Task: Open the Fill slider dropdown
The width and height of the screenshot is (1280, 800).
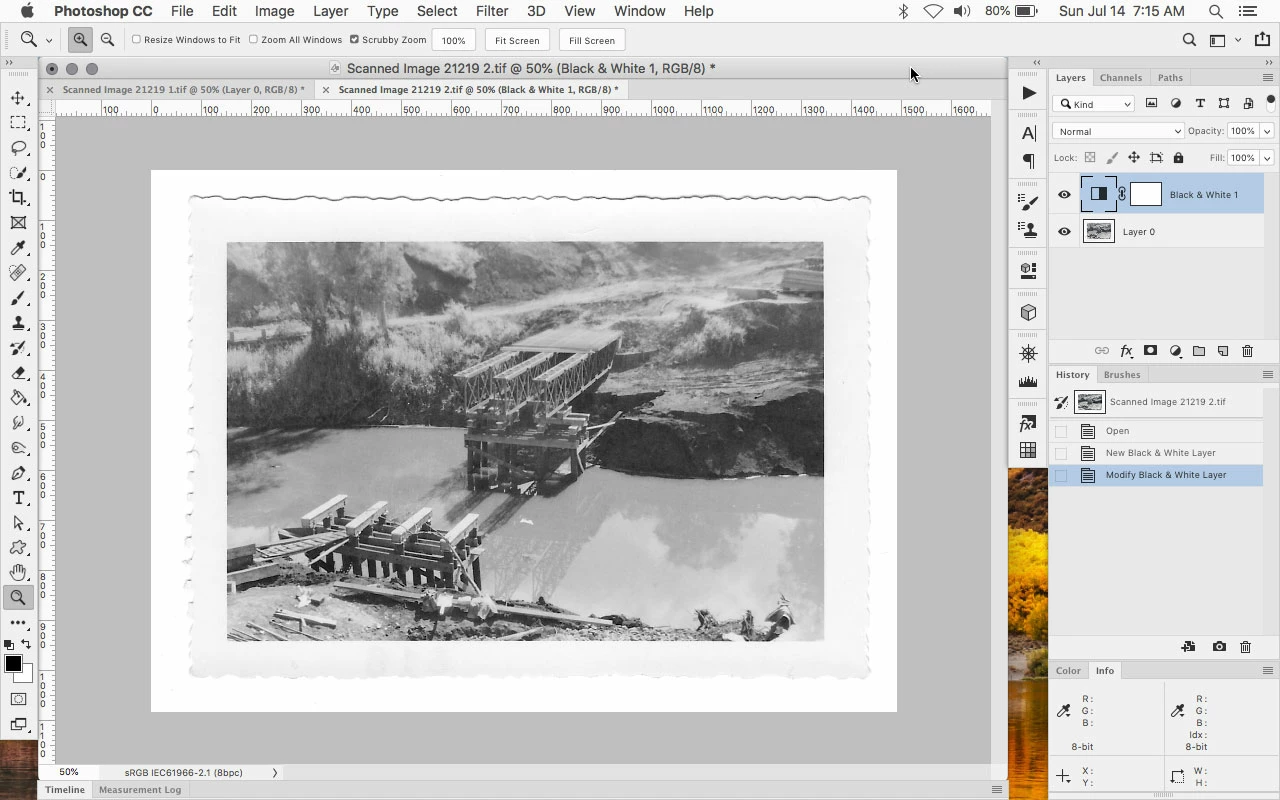Action: pos(1267,158)
